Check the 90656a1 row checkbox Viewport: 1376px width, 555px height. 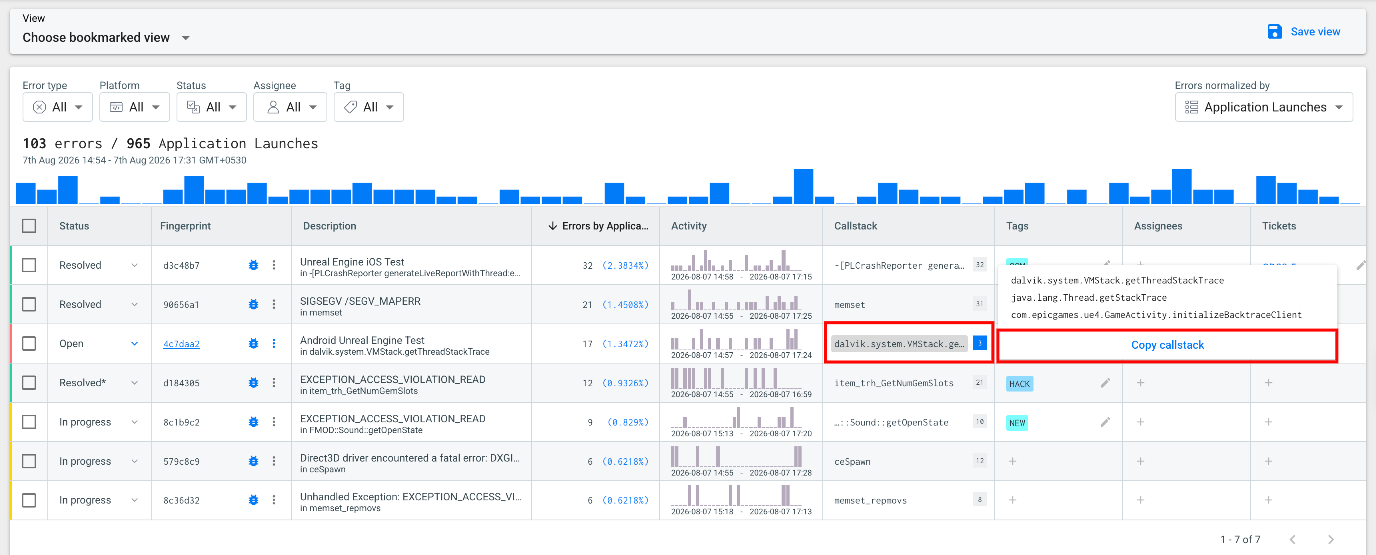point(29,304)
